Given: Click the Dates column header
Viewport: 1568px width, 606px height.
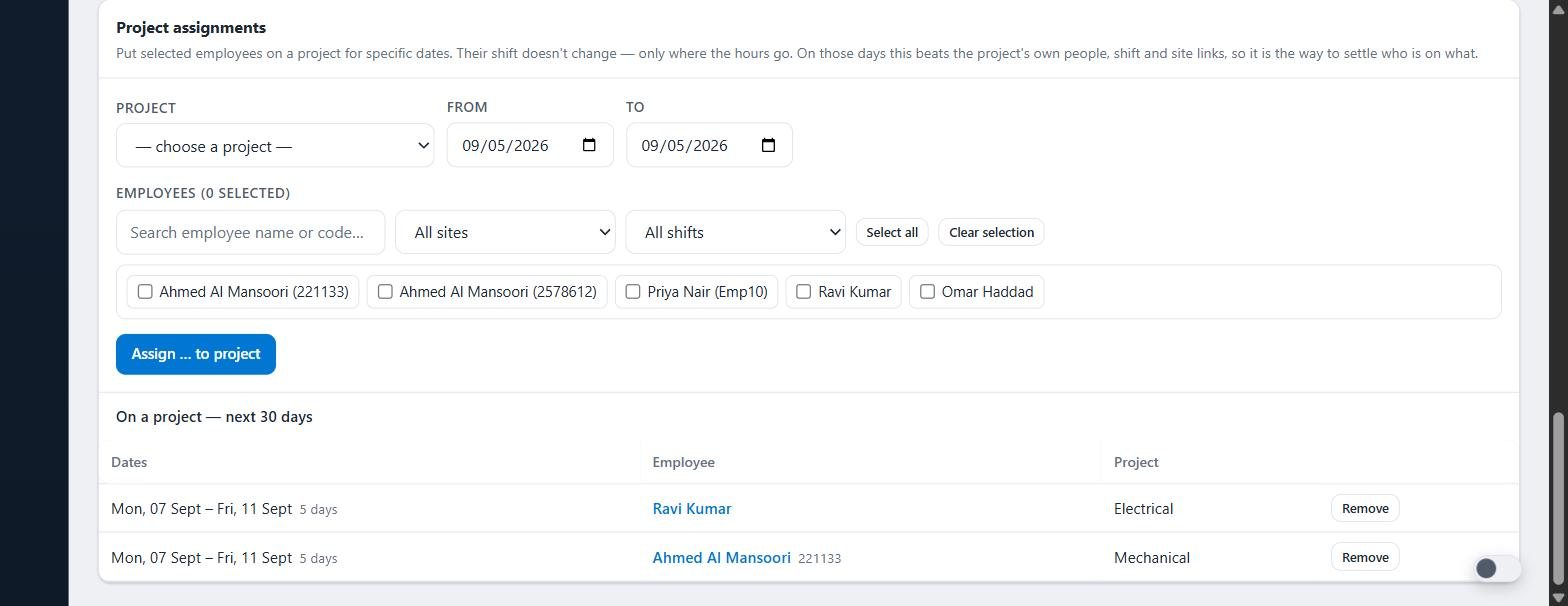Looking at the screenshot, I should (129, 462).
